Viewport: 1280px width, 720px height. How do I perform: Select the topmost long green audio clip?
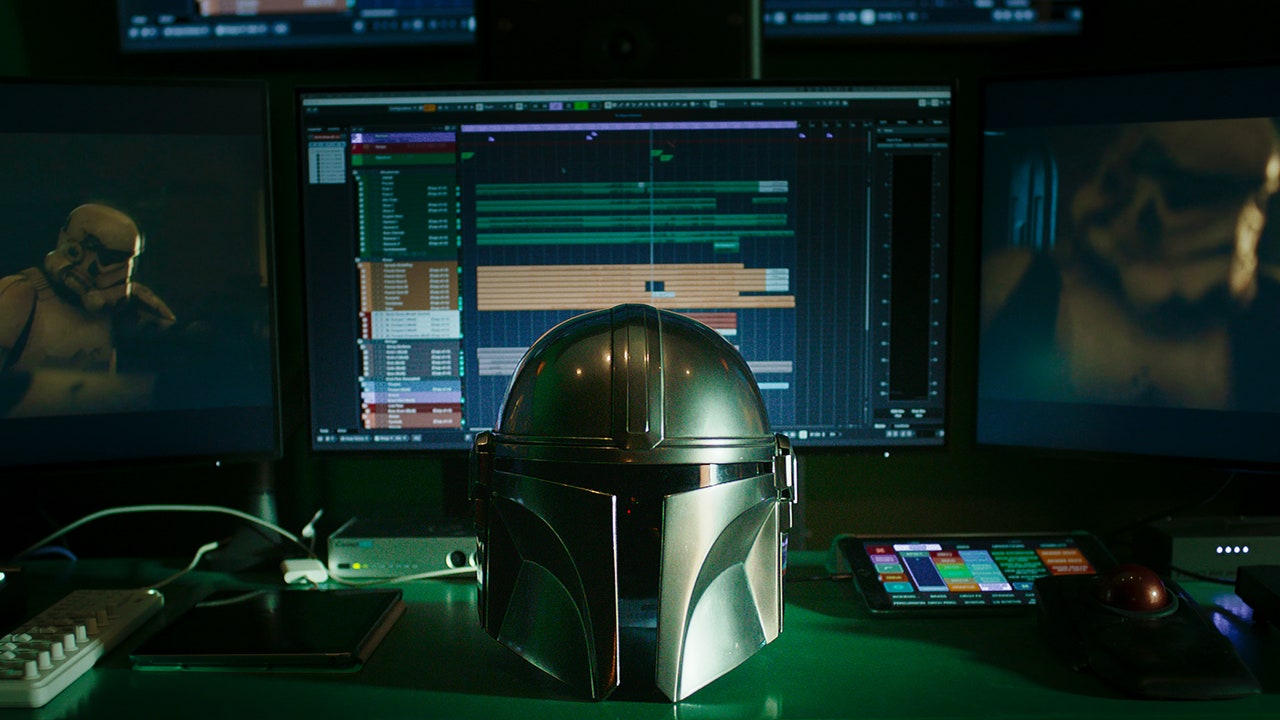click(x=631, y=187)
